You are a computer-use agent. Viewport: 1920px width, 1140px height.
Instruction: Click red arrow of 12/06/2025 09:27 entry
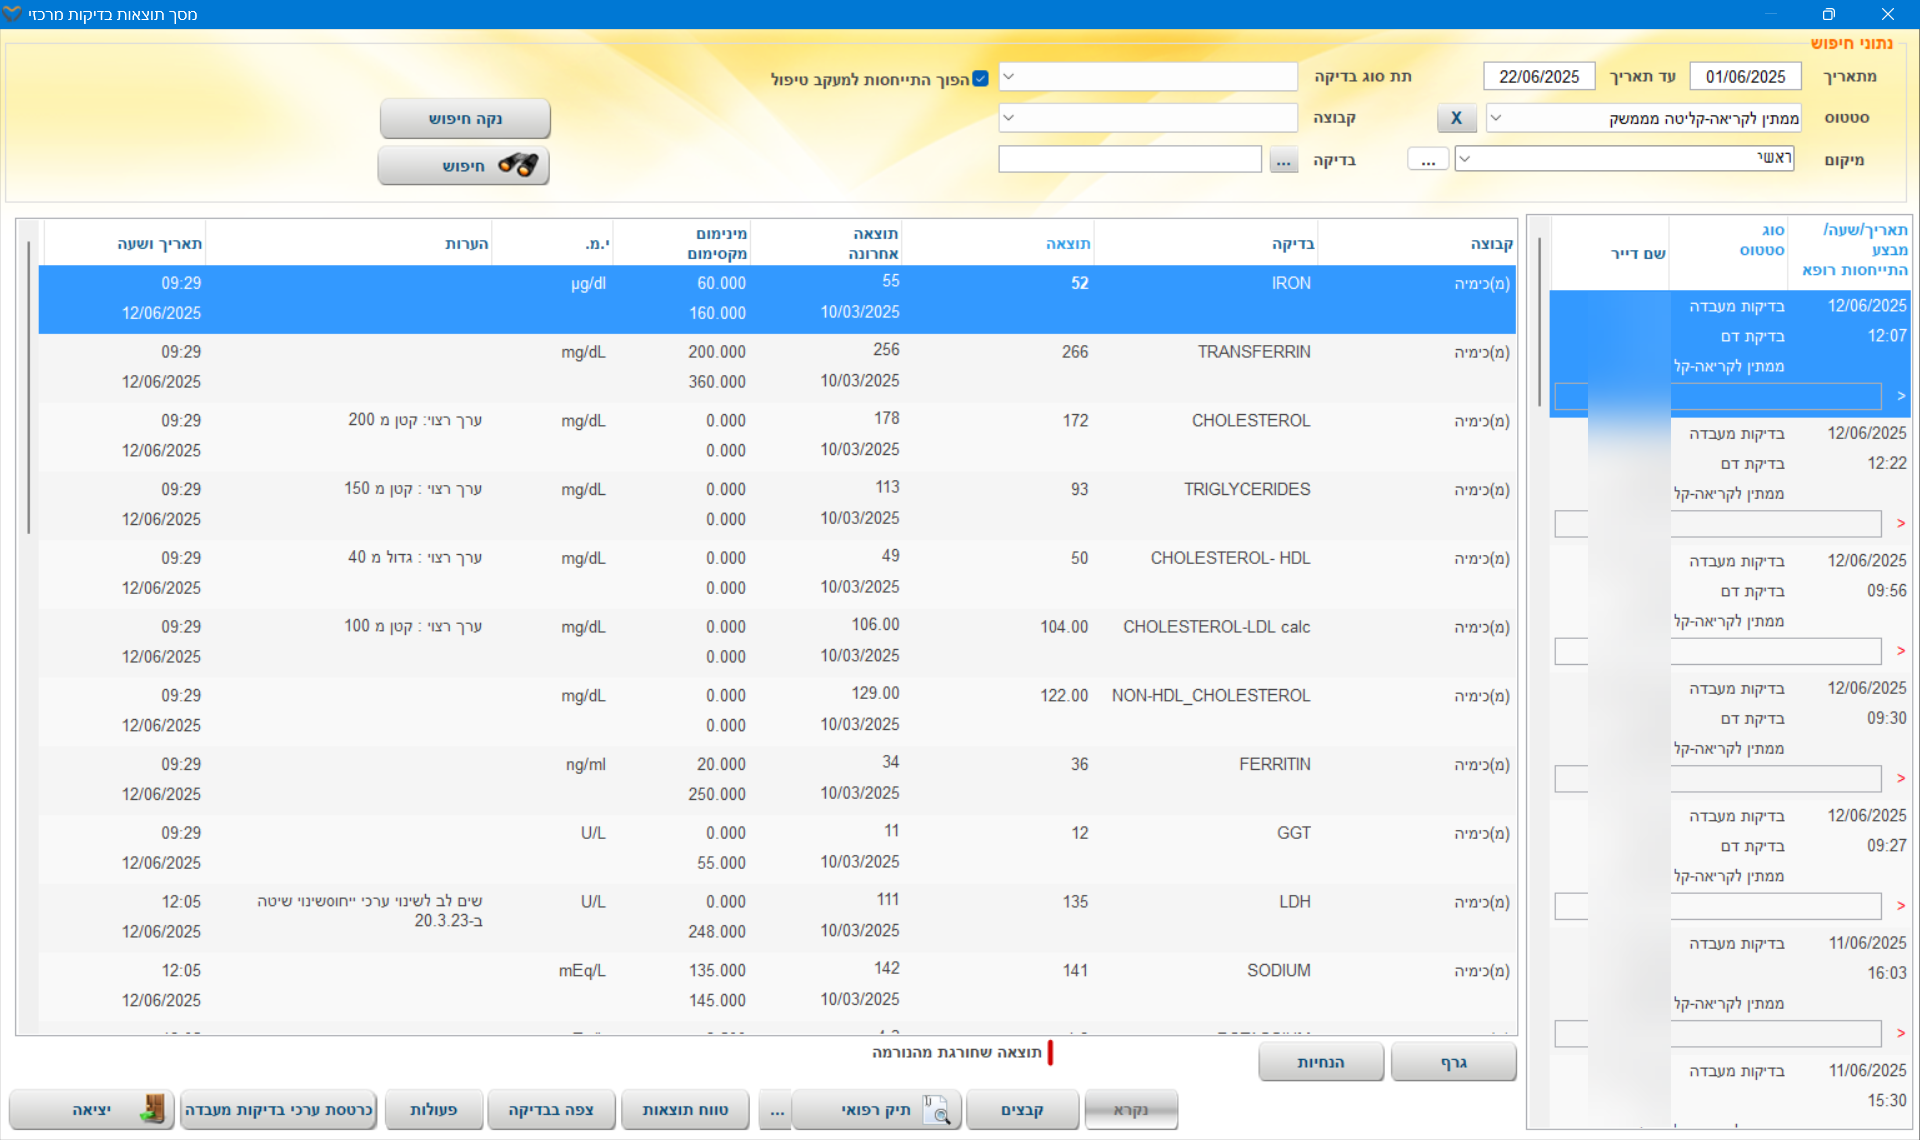(x=1901, y=906)
